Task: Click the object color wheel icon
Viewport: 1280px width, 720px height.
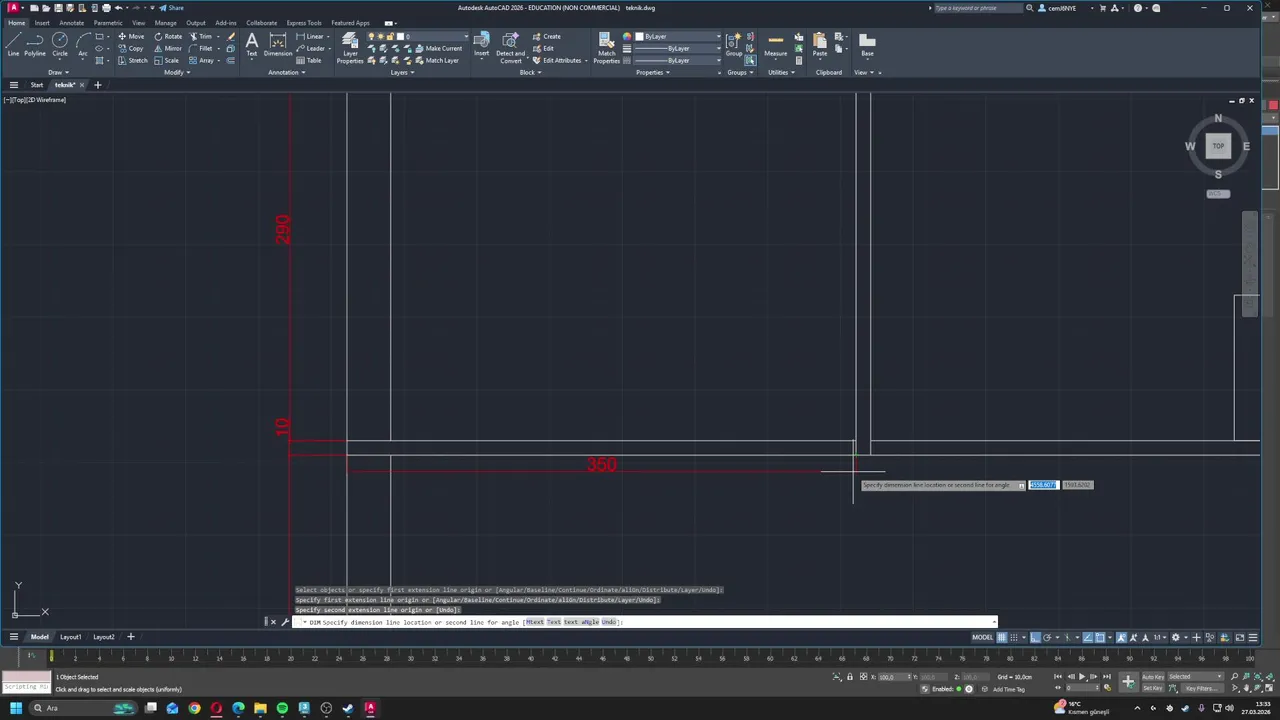Action: click(627, 36)
